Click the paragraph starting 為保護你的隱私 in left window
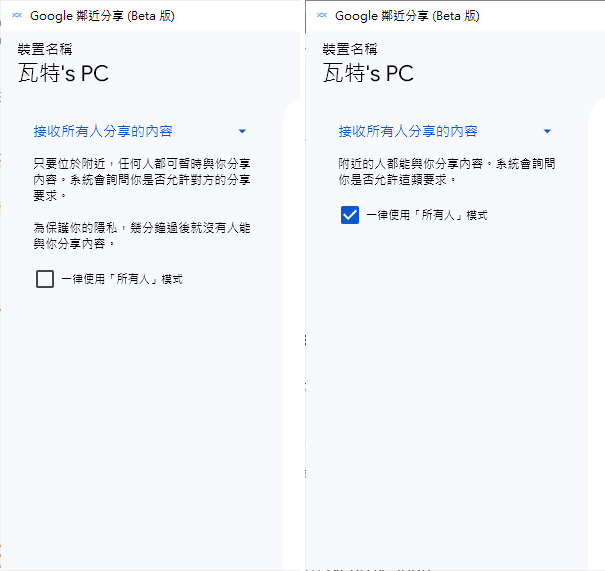Viewport: 605px width, 571px height. [x=142, y=235]
